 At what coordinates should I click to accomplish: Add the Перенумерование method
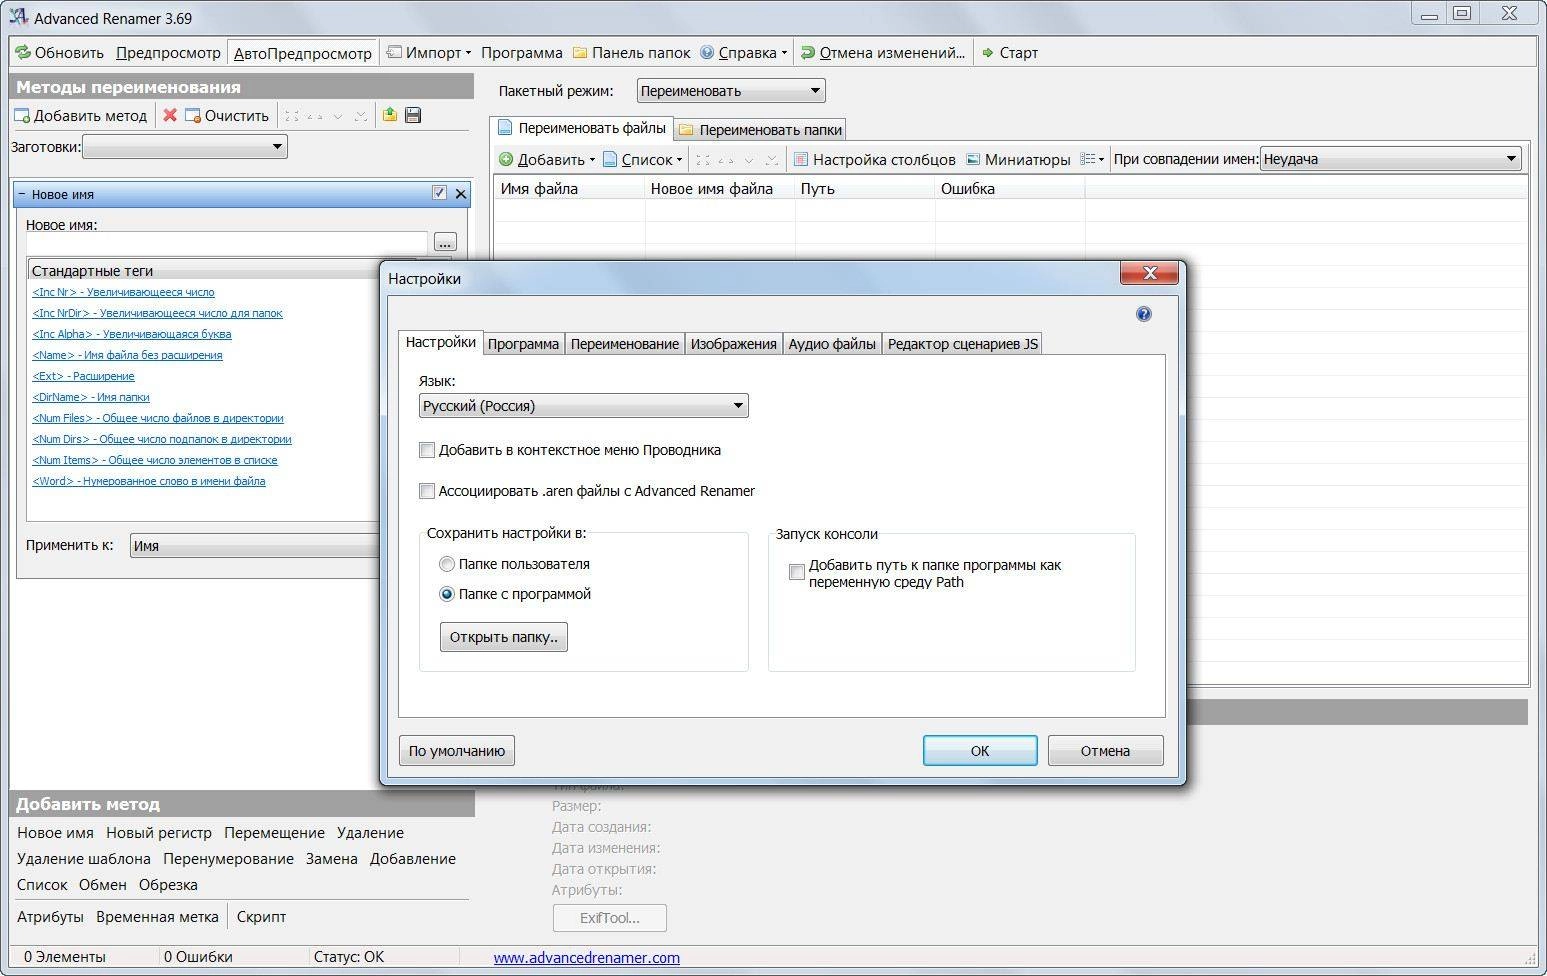coord(228,859)
